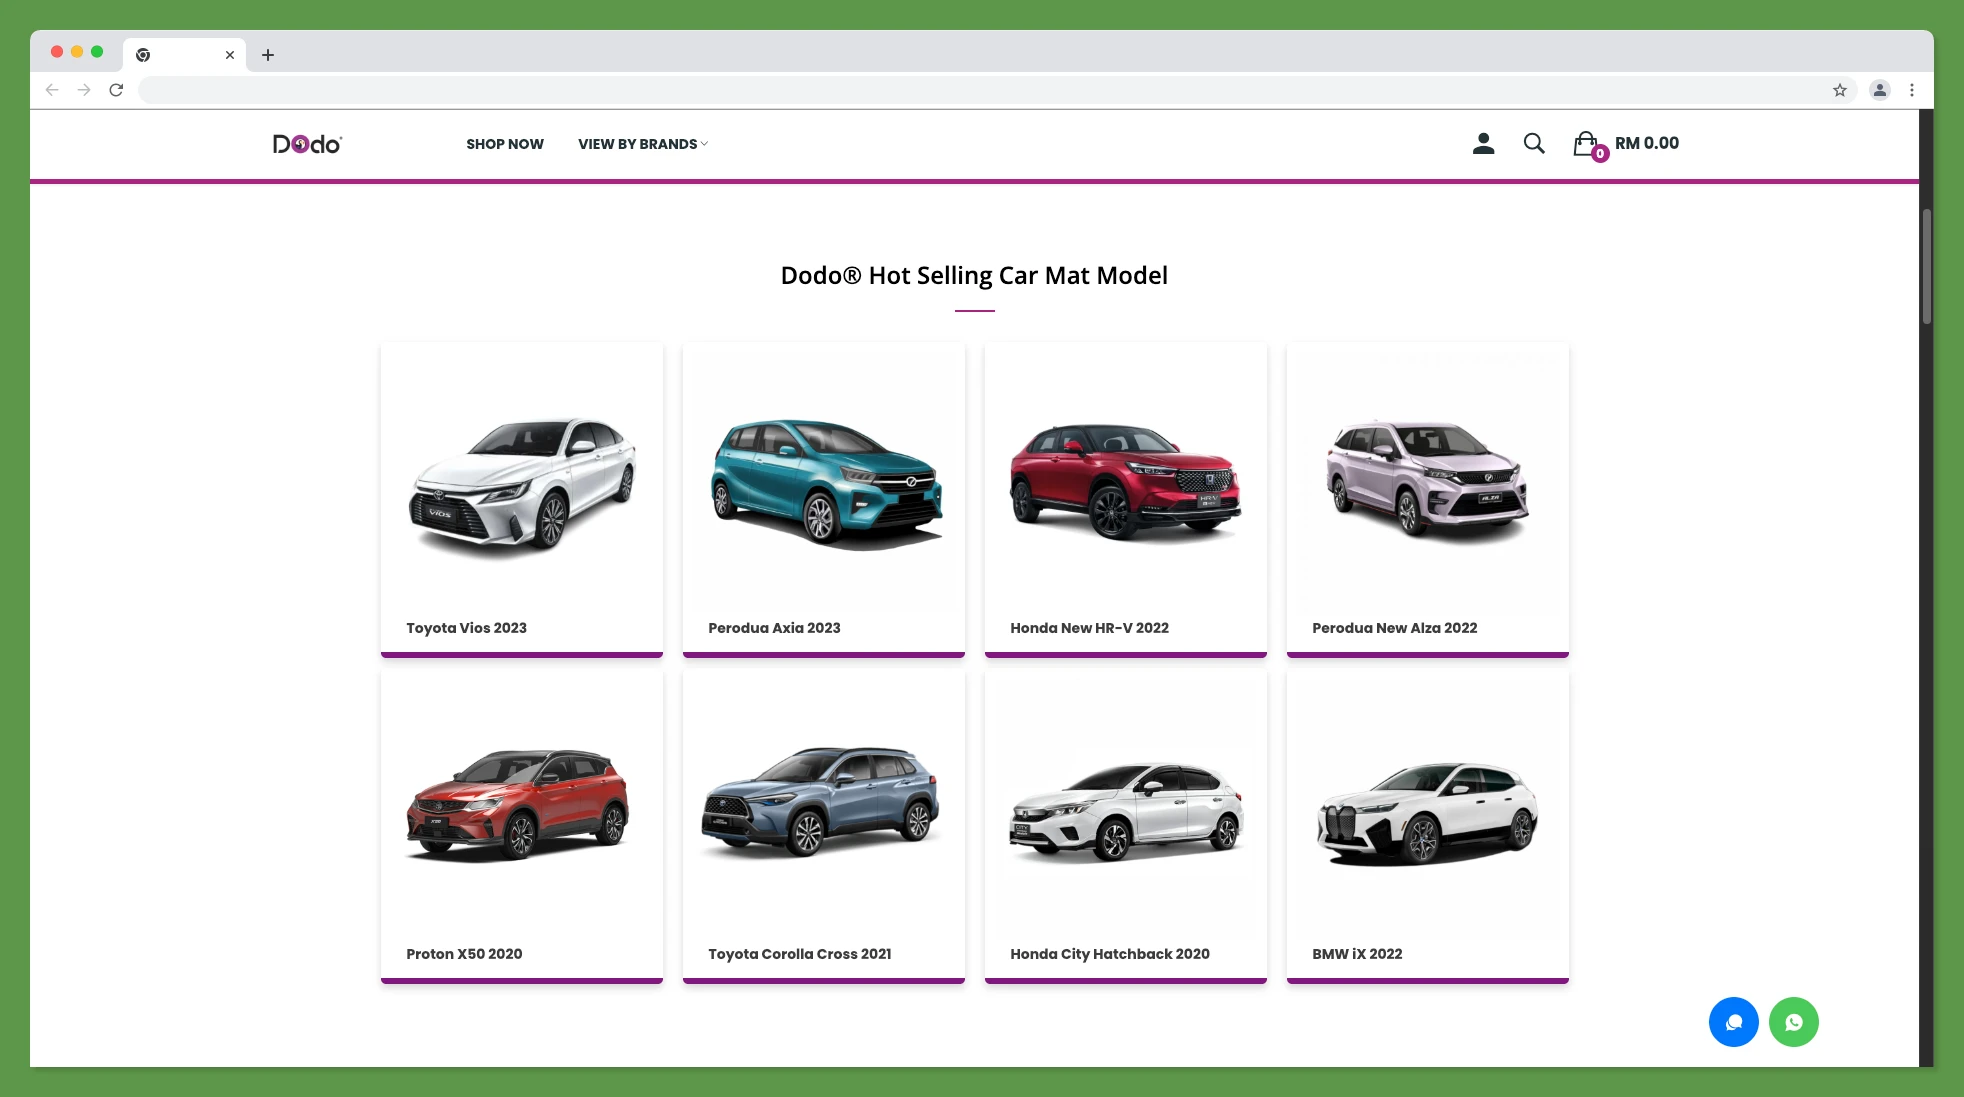Open the user account icon
The height and width of the screenshot is (1097, 1964).
[1483, 143]
